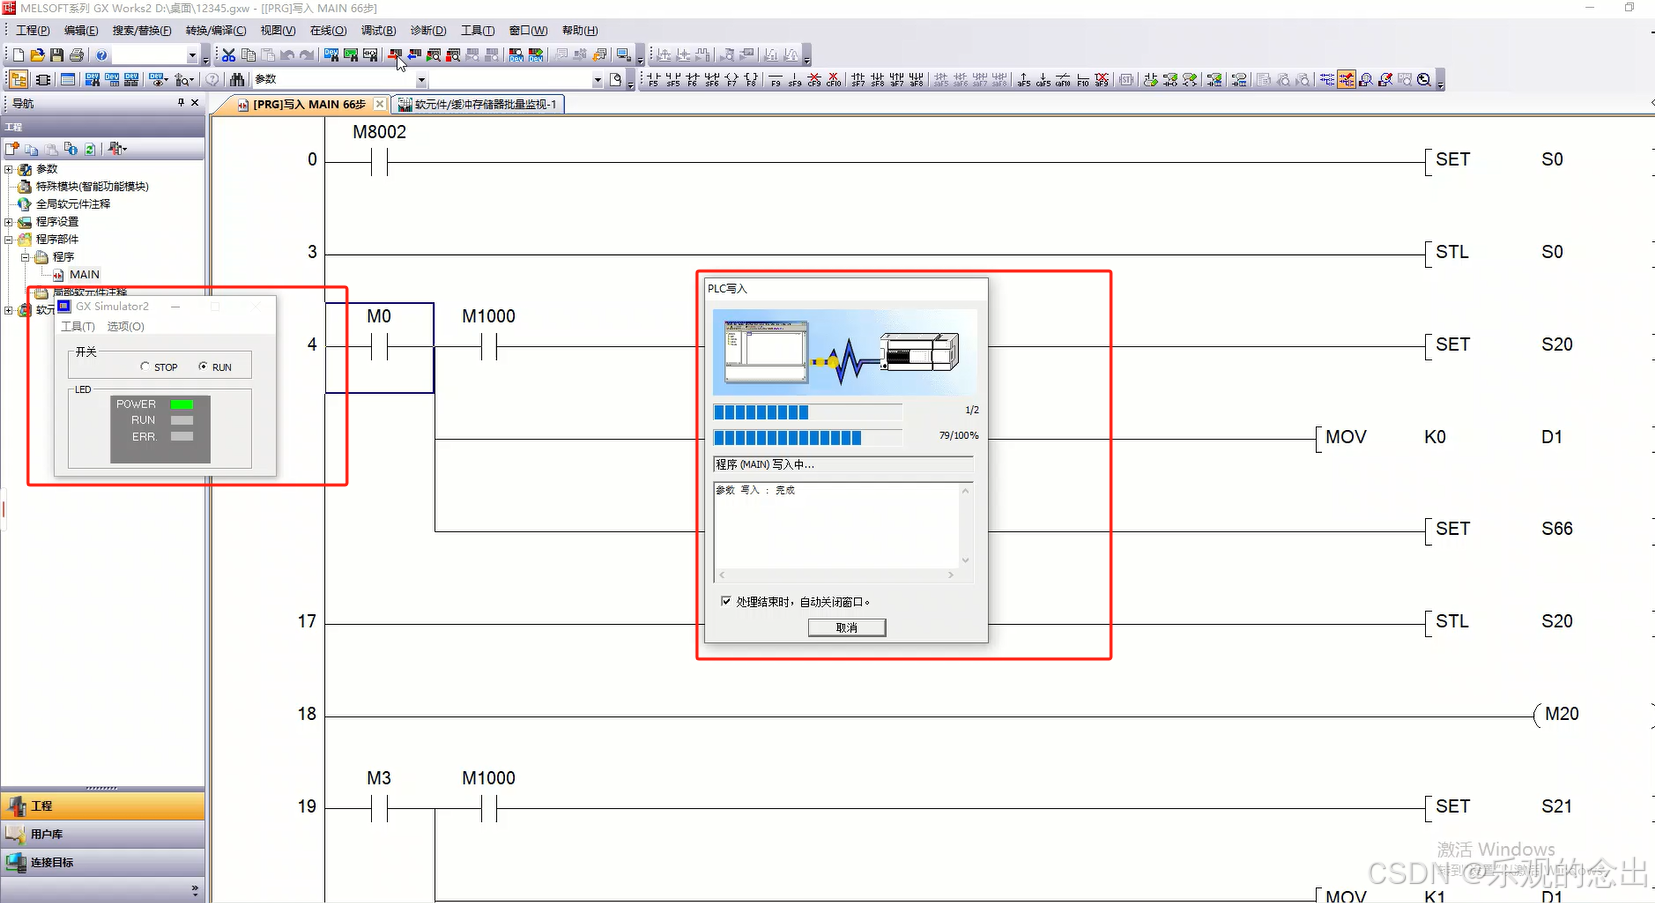Expand the 参数 tree node

pyautogui.click(x=8, y=169)
